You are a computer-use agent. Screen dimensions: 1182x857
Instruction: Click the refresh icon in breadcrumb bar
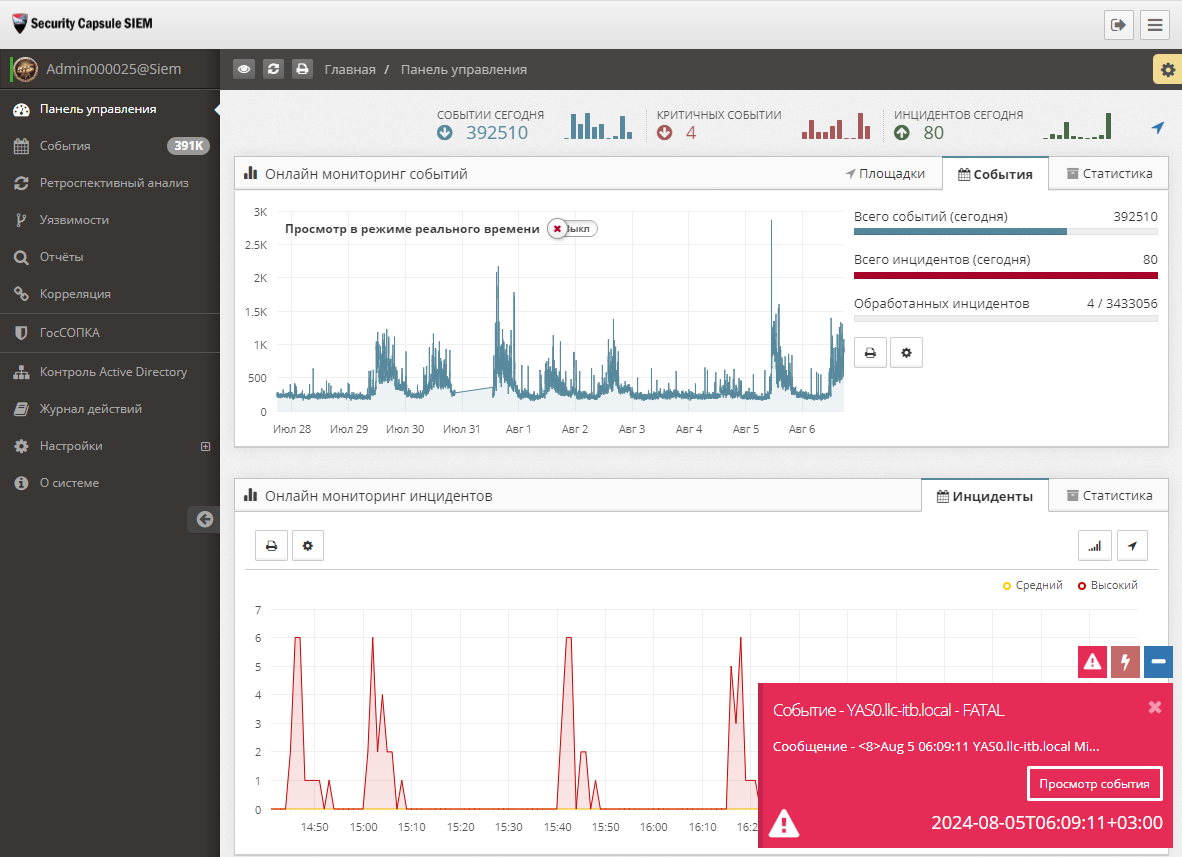point(273,69)
